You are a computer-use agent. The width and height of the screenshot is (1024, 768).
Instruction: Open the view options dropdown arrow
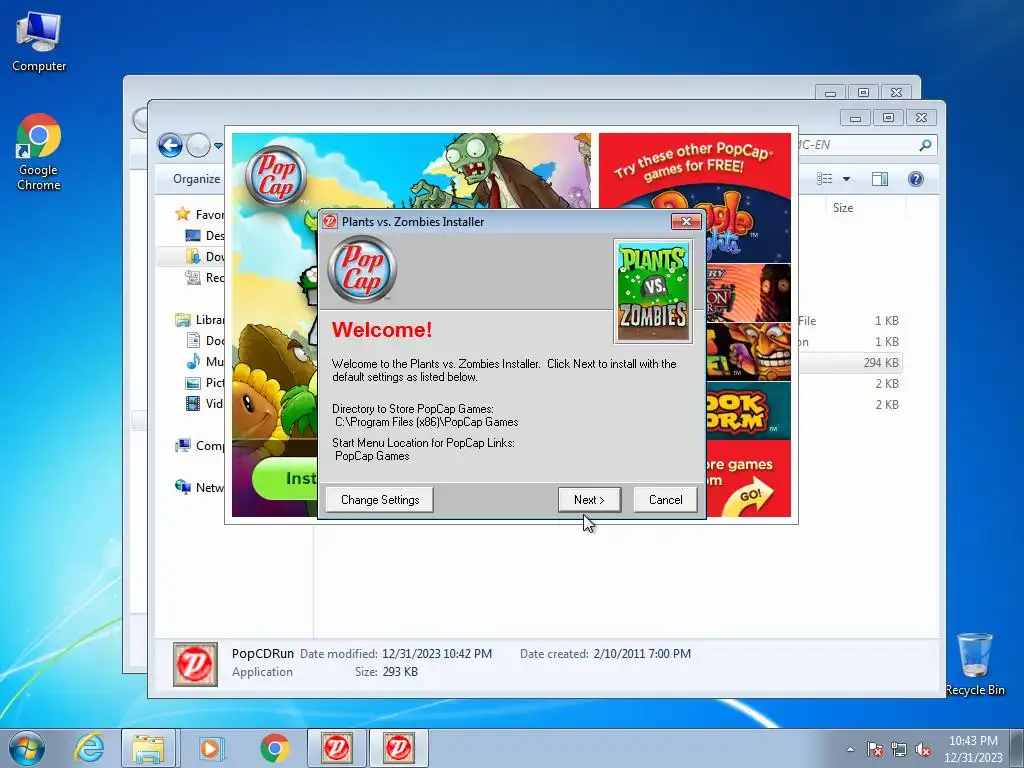(846, 179)
